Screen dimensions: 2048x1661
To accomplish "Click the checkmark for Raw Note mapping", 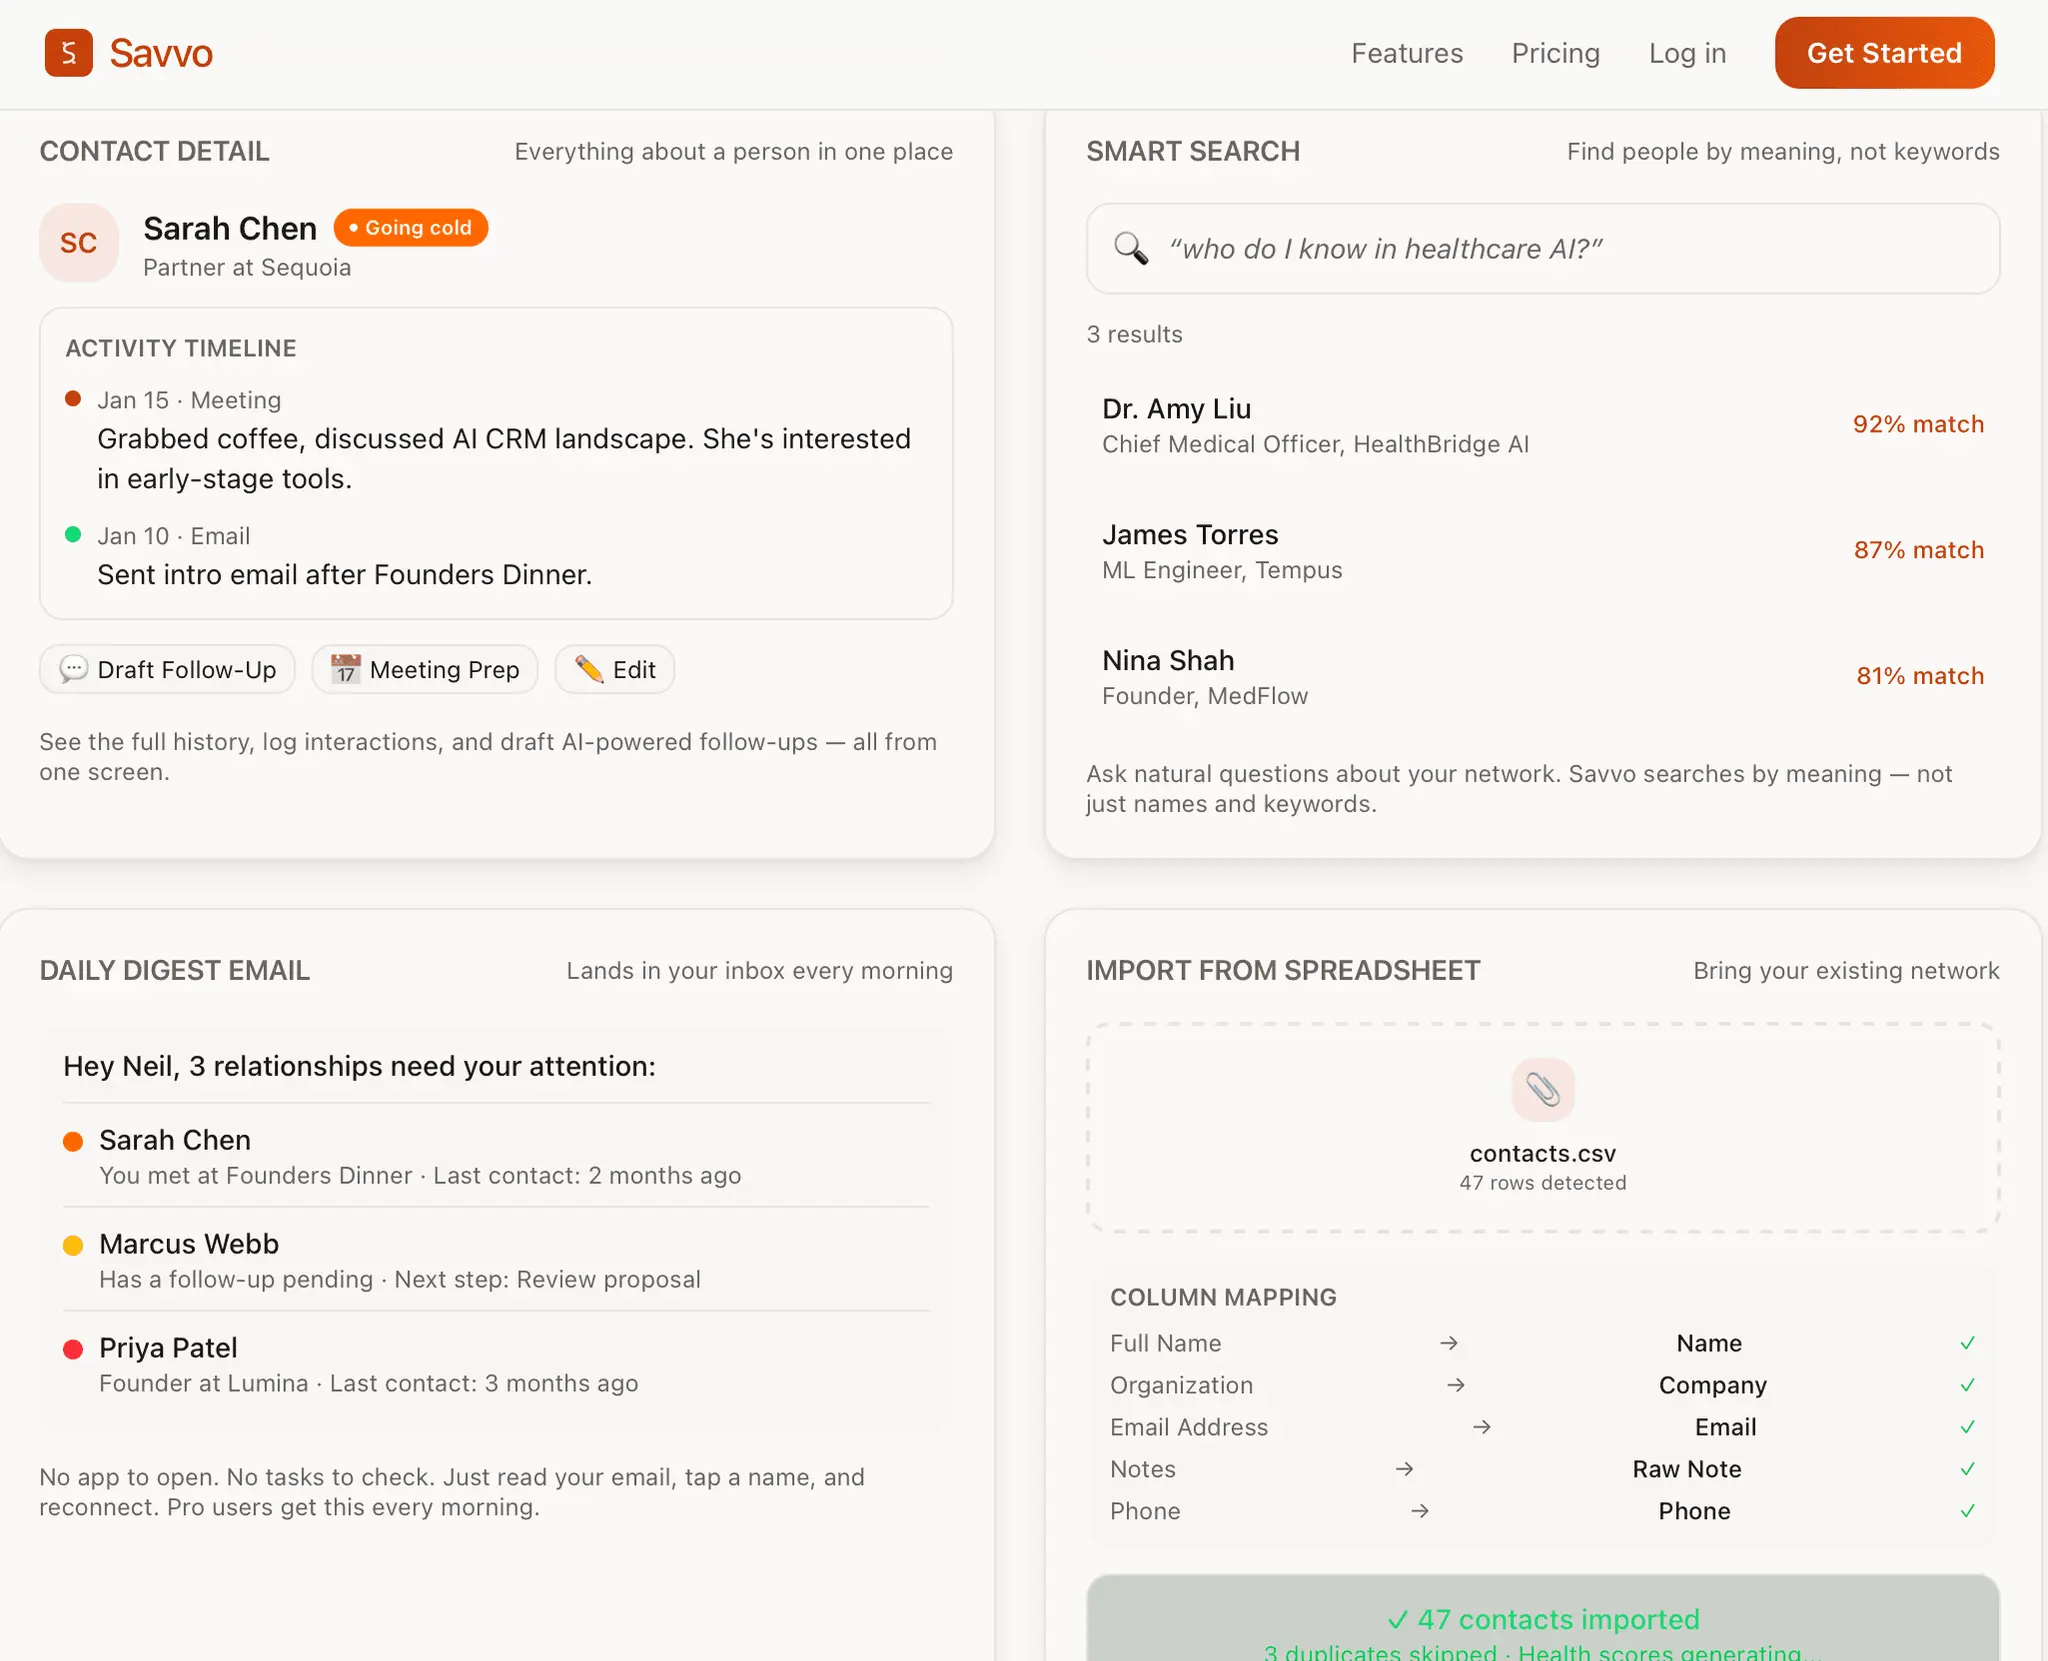I will click(1967, 1469).
